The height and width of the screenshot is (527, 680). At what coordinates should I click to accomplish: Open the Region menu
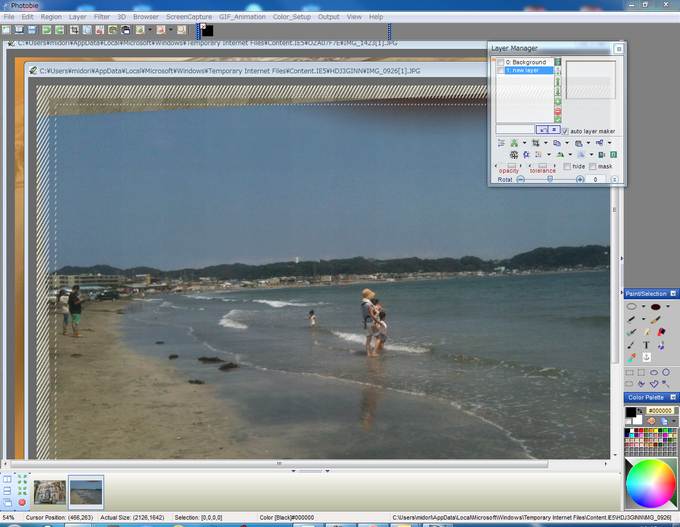coord(51,17)
